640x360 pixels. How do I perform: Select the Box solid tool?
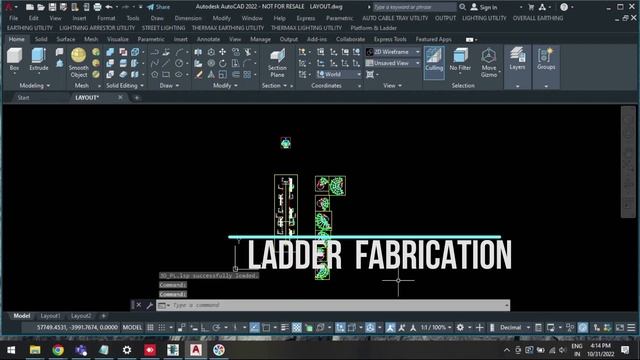[x=14, y=60]
